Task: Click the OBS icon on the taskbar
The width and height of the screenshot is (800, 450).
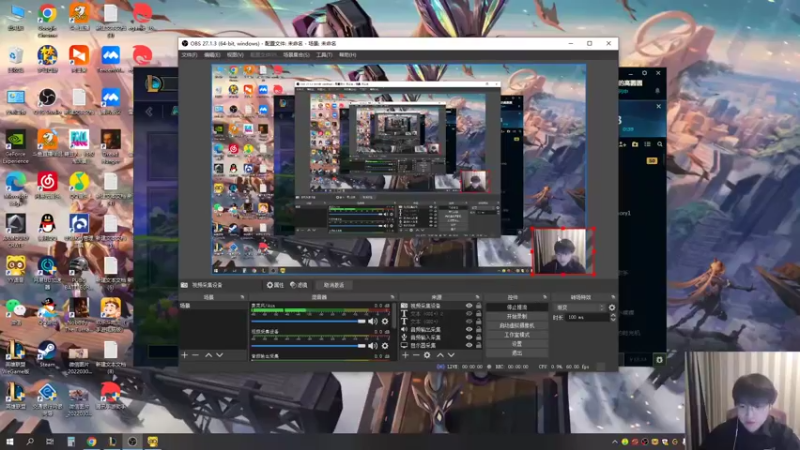Action: pyautogui.click(x=132, y=441)
